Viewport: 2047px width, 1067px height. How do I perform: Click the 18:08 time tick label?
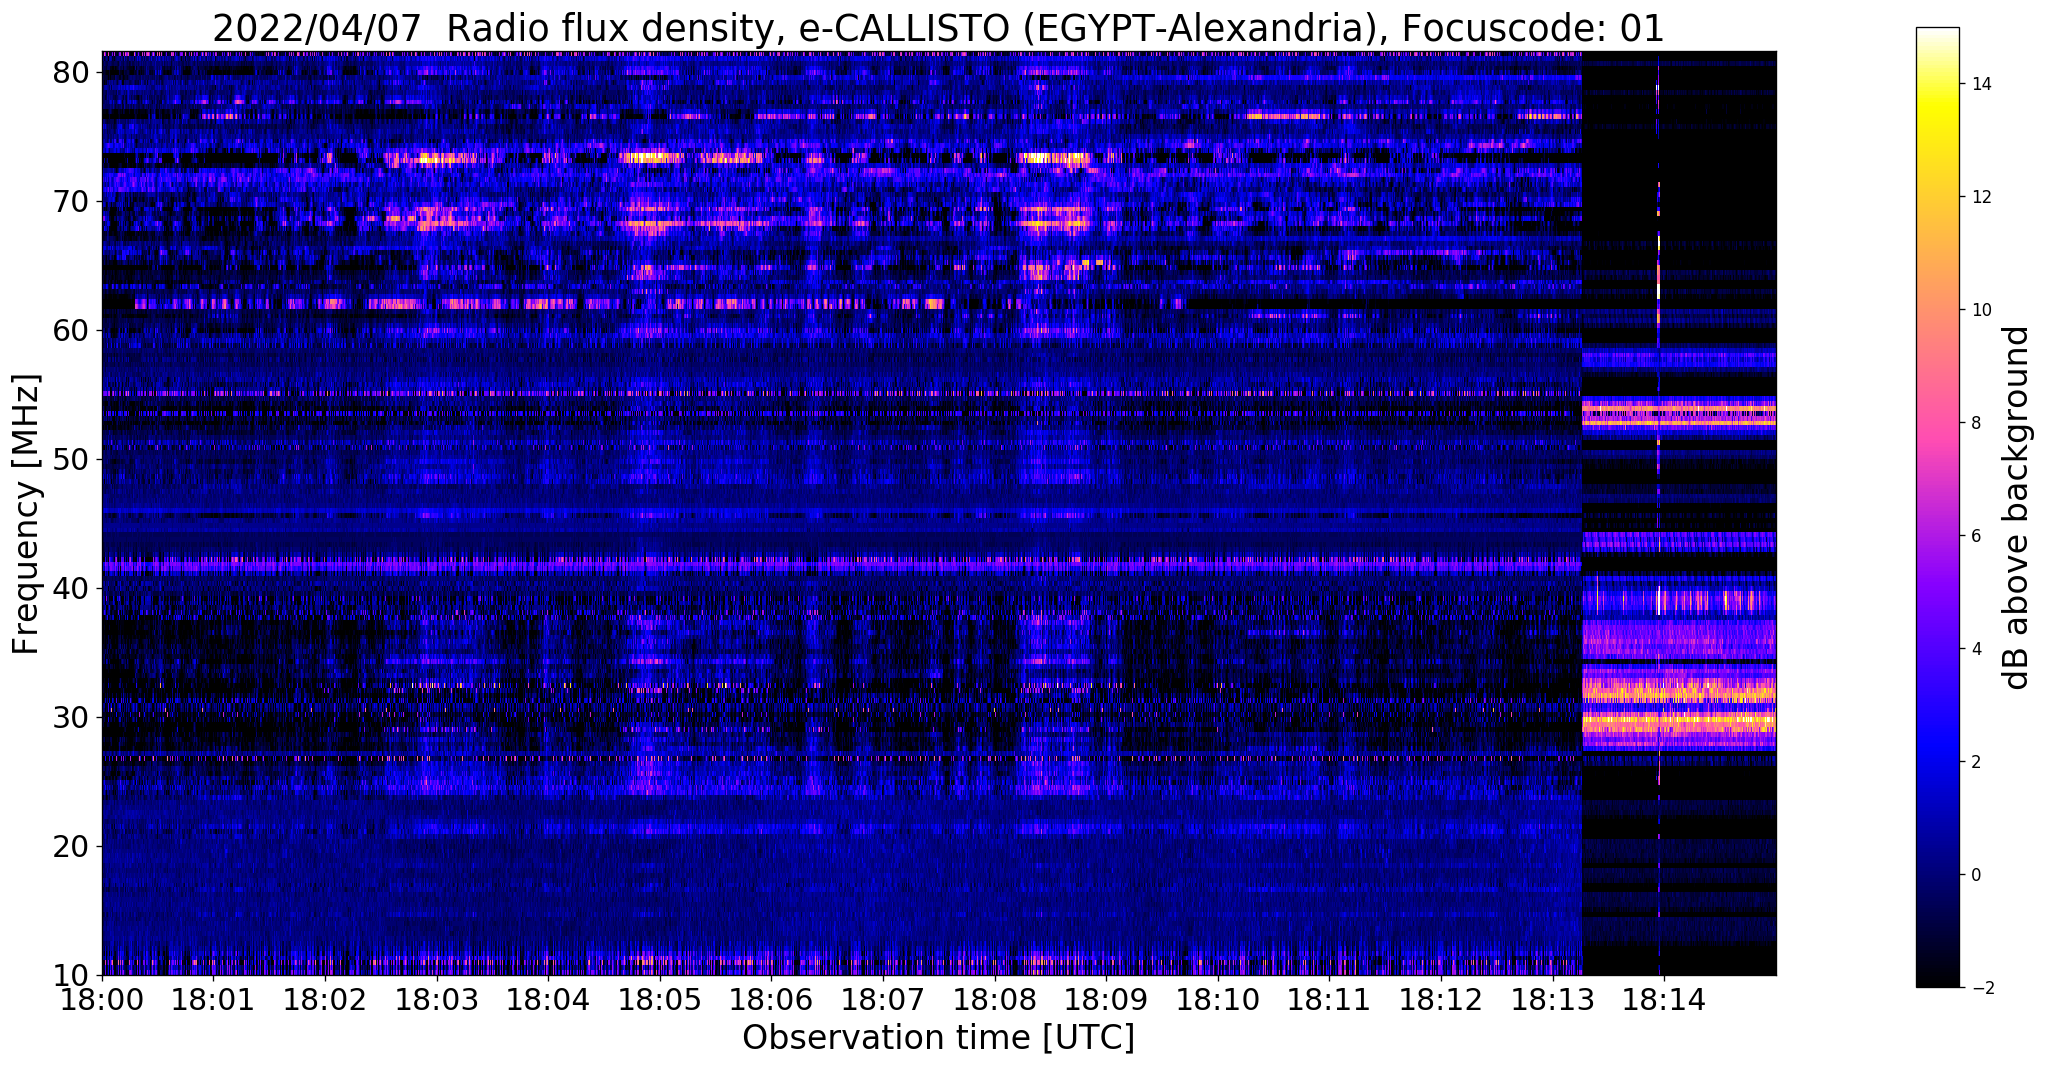[994, 999]
